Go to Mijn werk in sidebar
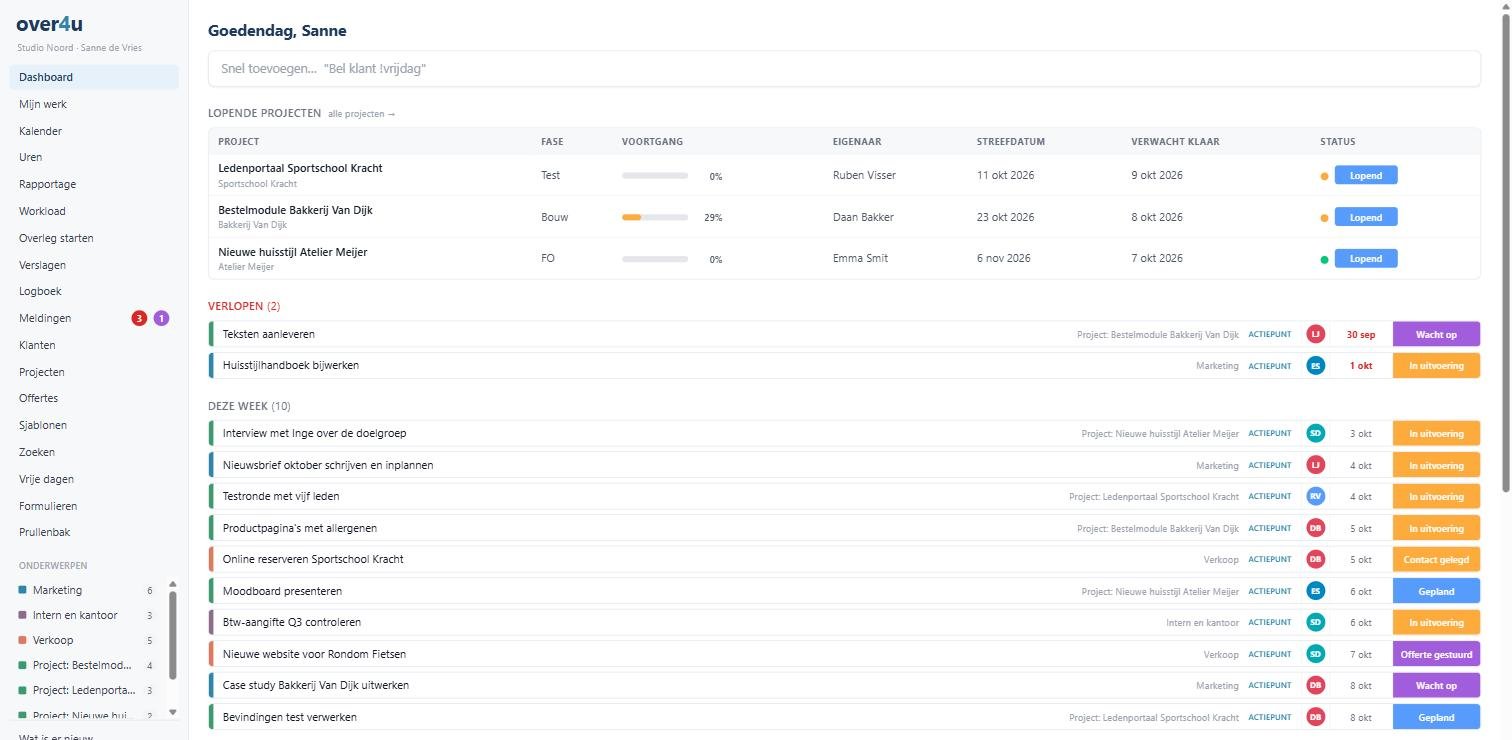 (94, 104)
